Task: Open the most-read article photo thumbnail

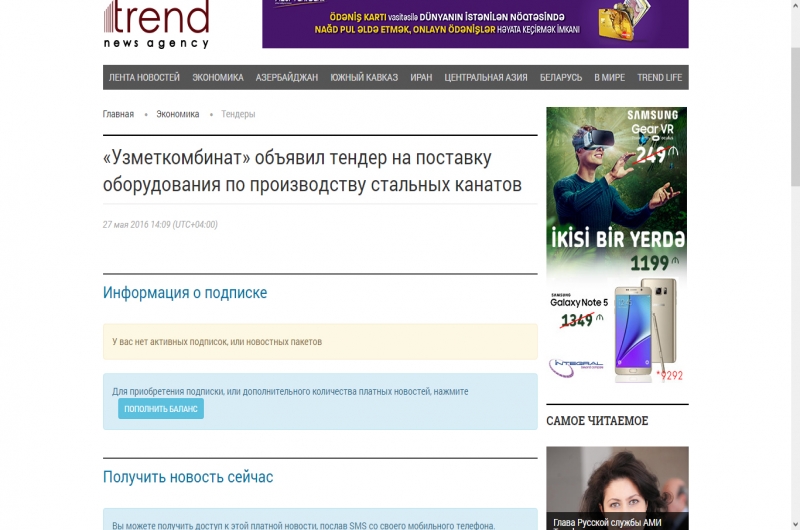Action: pos(617,487)
